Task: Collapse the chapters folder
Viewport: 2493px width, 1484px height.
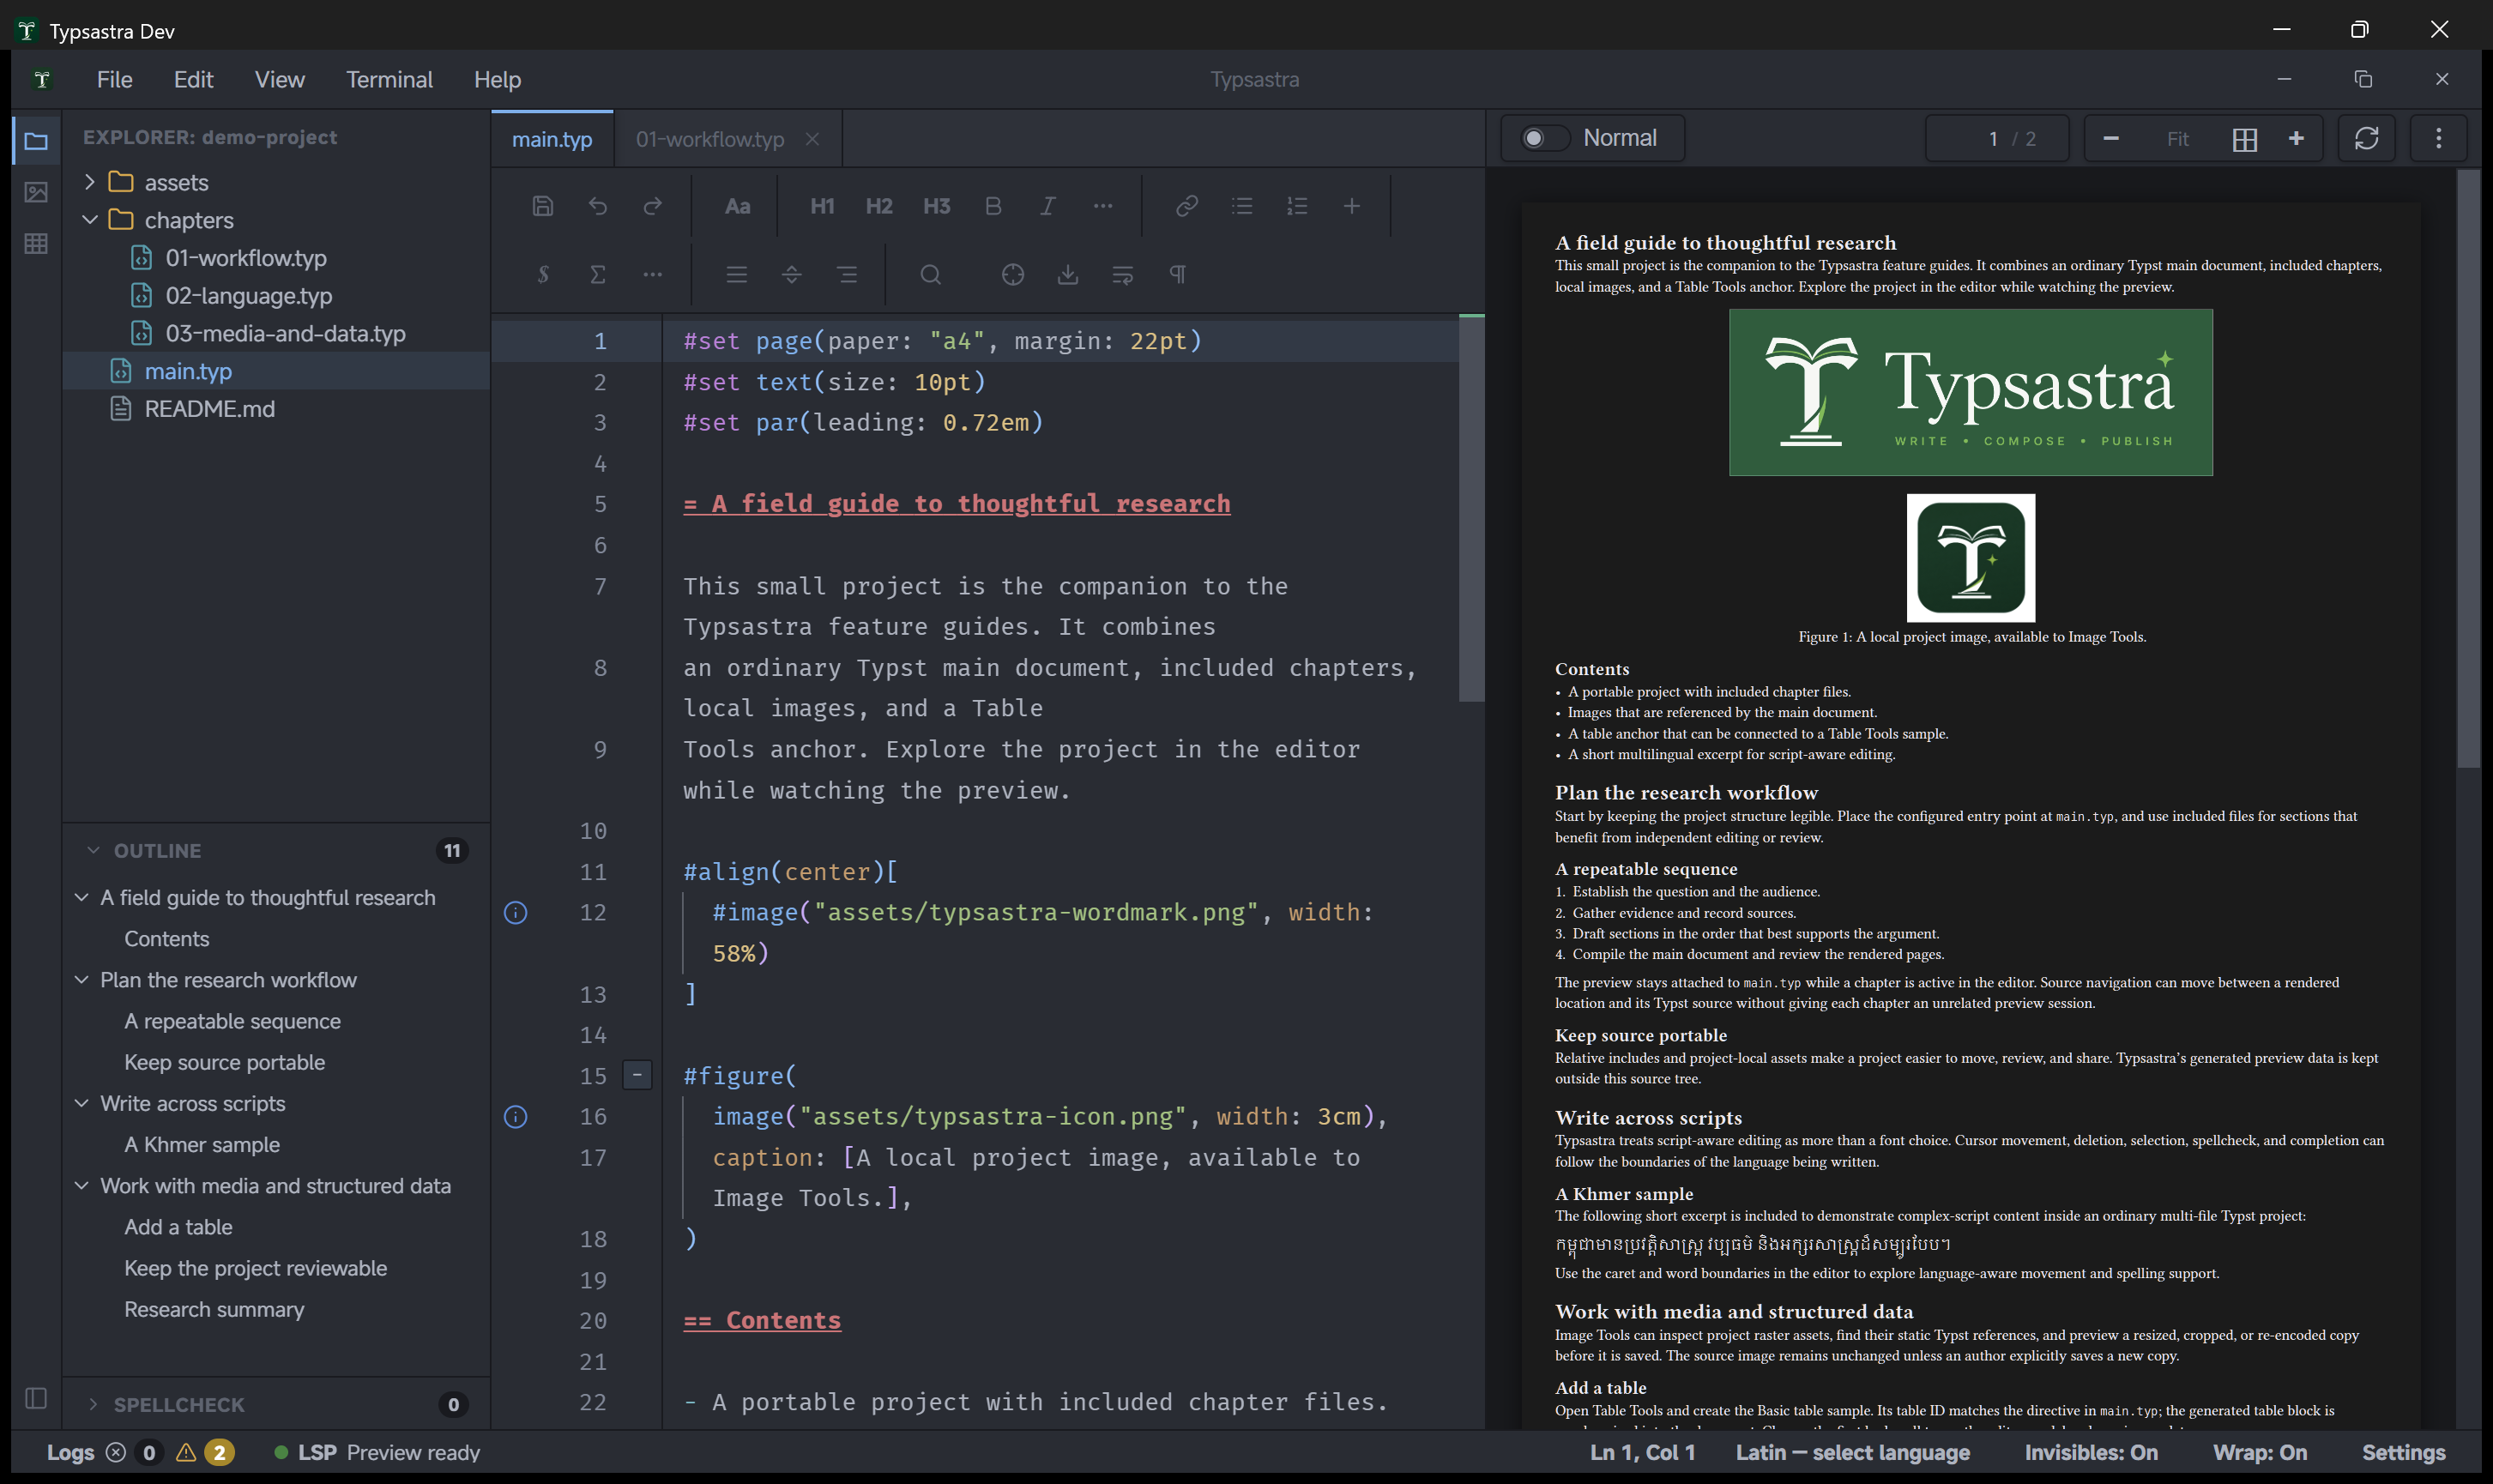Action: pos(89,219)
